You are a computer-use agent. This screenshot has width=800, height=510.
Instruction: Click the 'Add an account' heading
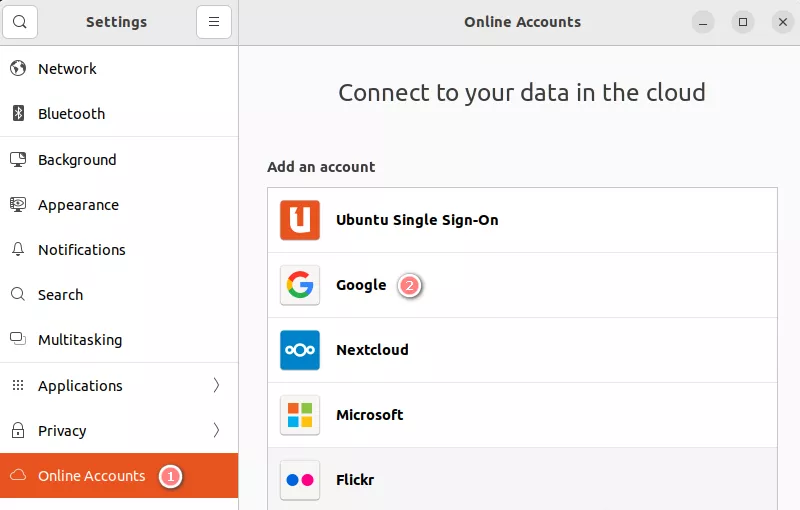pyautogui.click(x=321, y=167)
